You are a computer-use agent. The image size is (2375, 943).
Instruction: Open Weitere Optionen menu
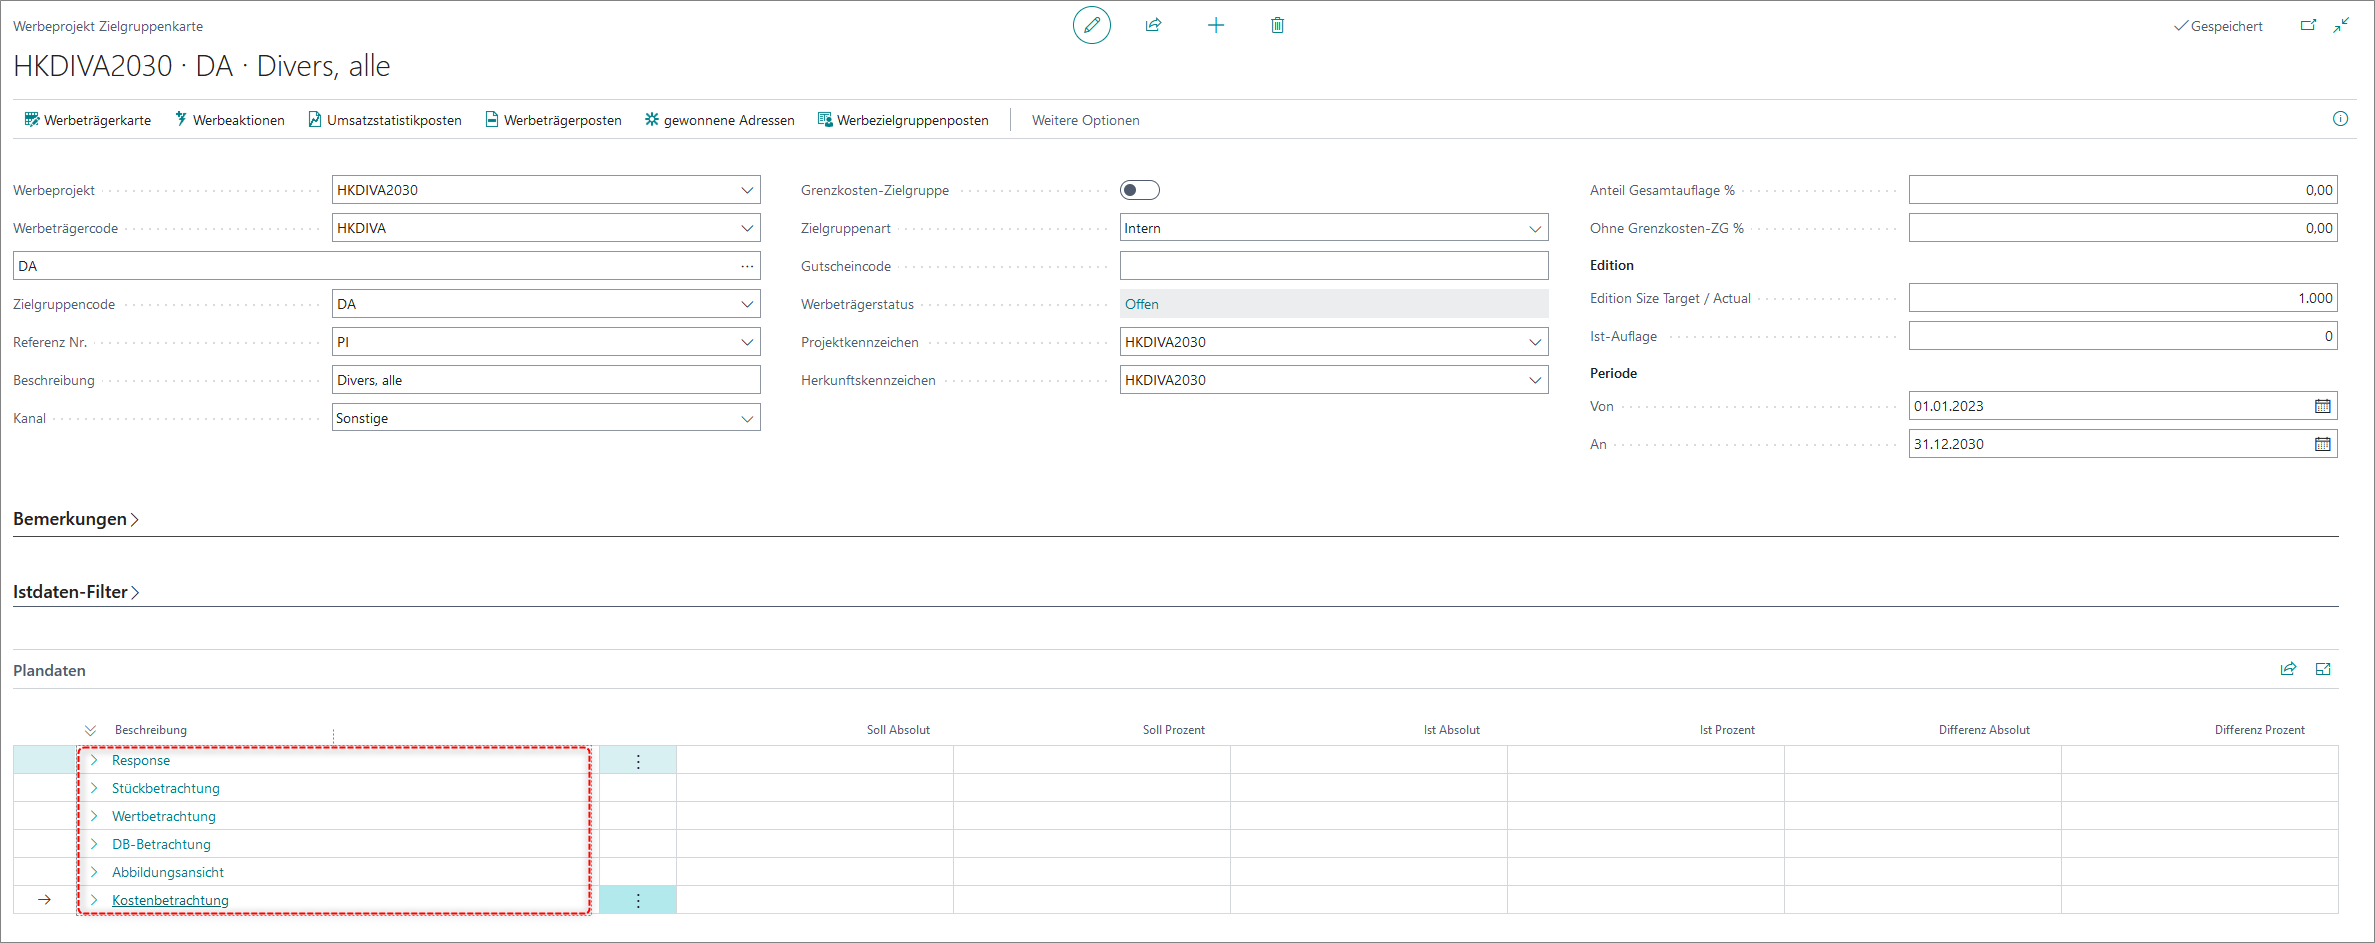1085,120
